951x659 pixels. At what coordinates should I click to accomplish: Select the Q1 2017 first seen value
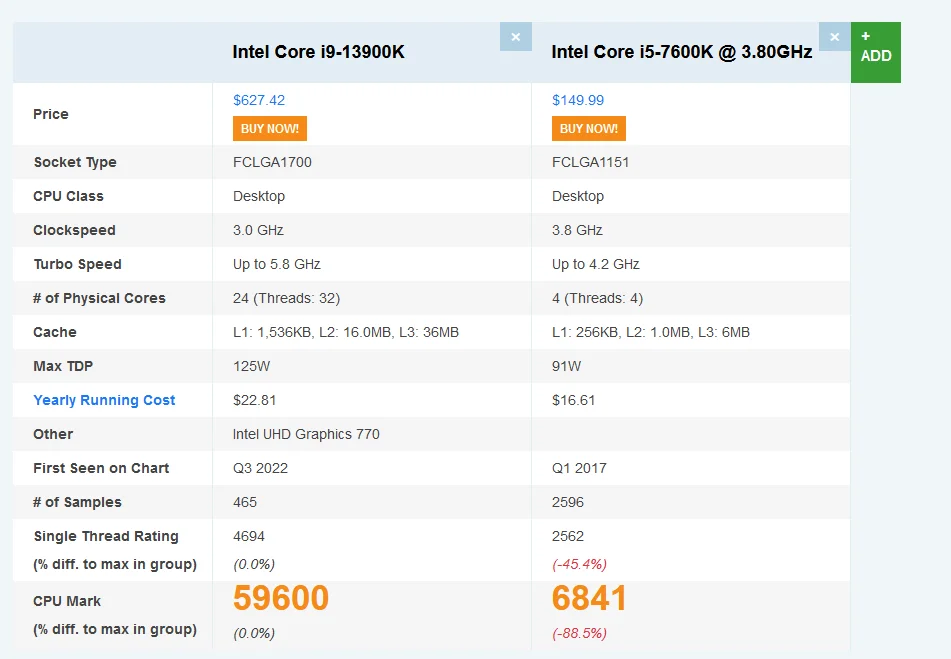[579, 468]
